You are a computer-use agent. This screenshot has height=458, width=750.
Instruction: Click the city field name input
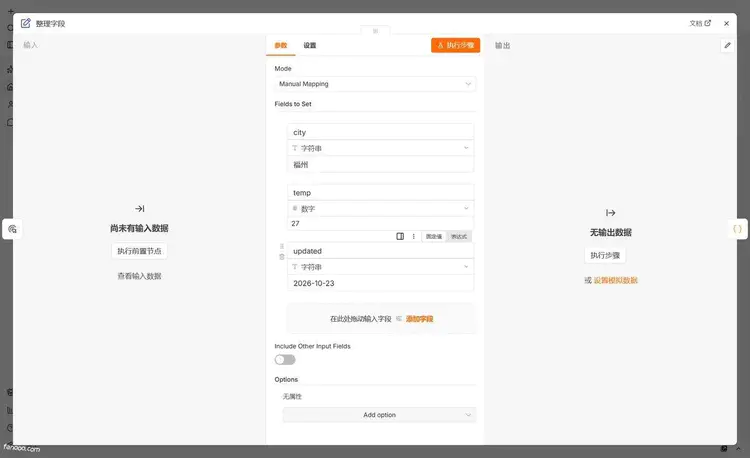tap(380, 132)
